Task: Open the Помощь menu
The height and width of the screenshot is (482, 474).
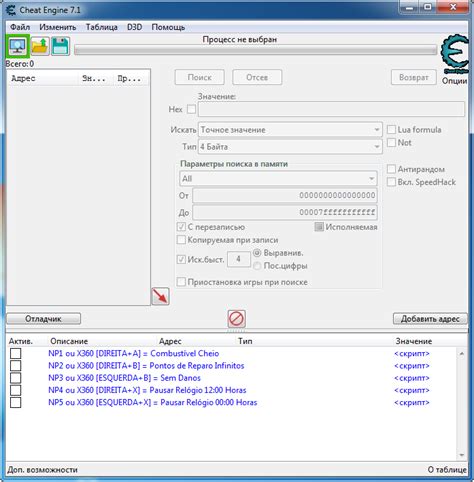Action: 168,27
